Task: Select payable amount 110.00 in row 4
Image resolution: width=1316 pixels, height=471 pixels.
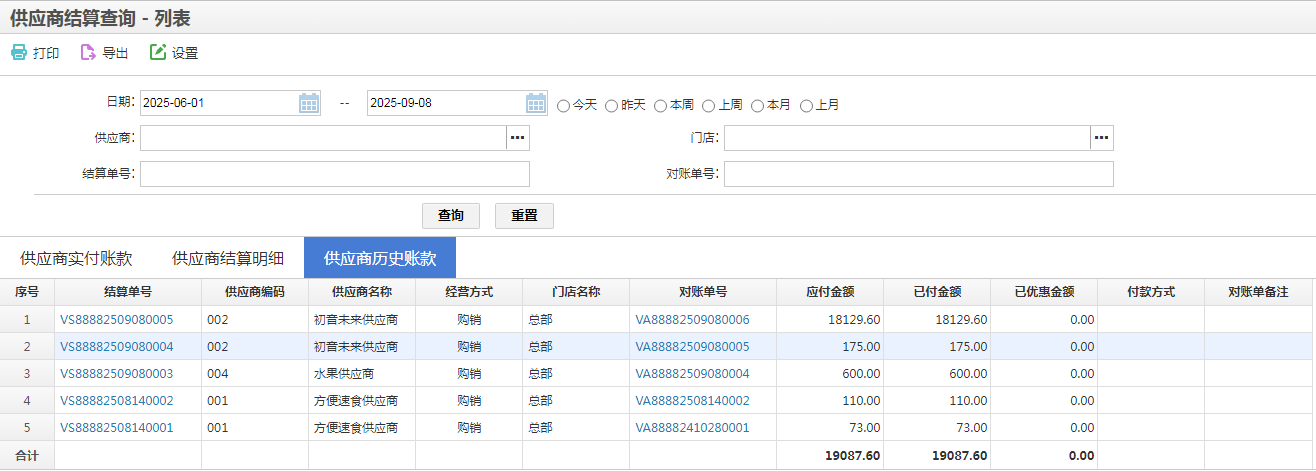Action: (830, 400)
